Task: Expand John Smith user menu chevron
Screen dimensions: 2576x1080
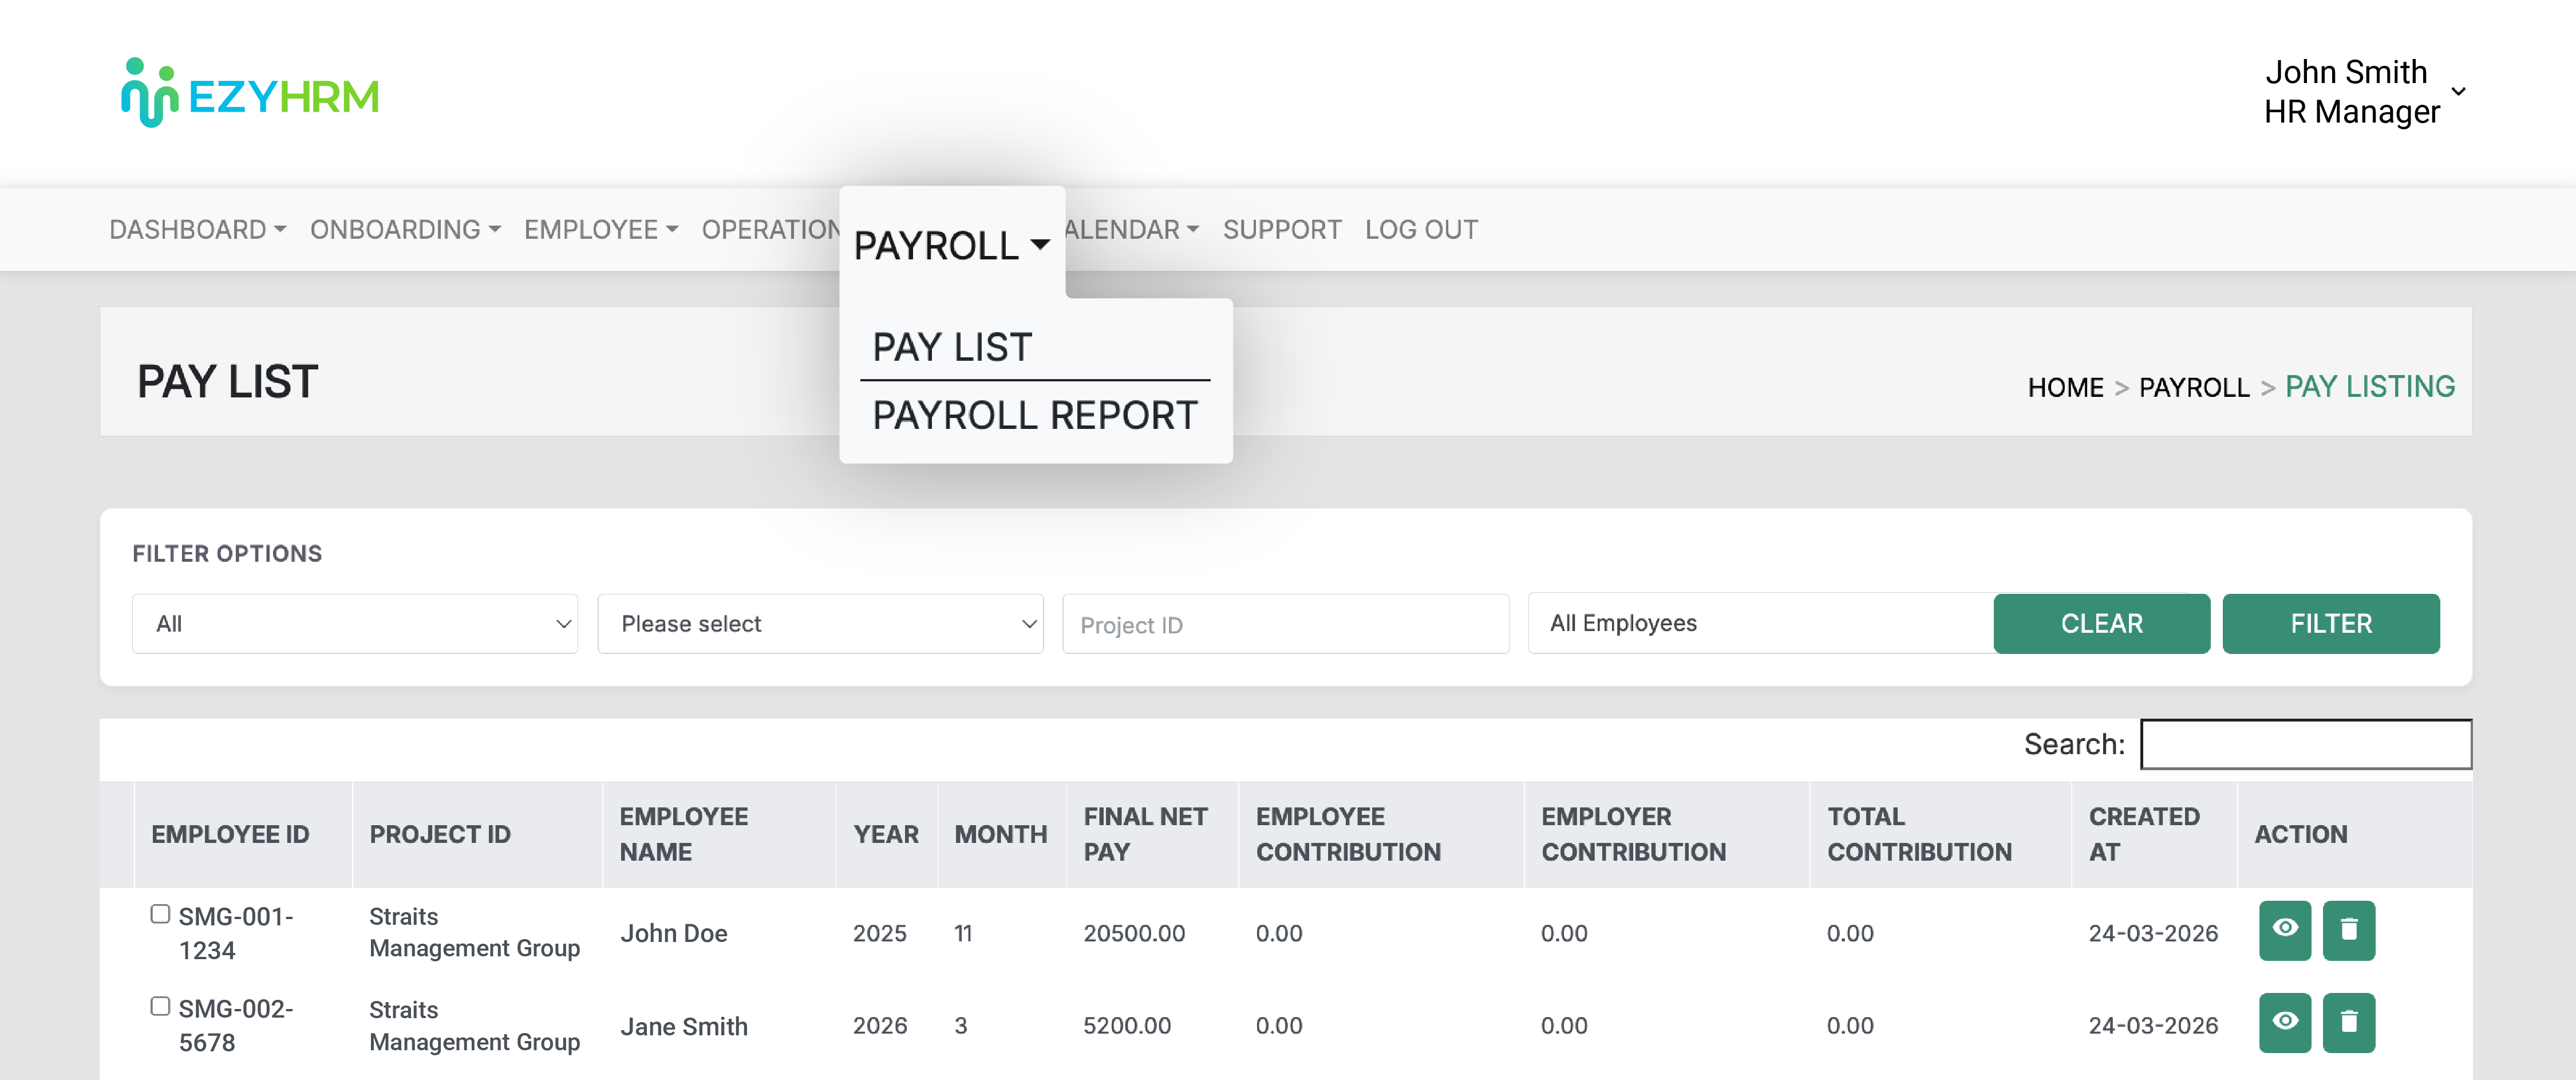Action: point(2459,91)
